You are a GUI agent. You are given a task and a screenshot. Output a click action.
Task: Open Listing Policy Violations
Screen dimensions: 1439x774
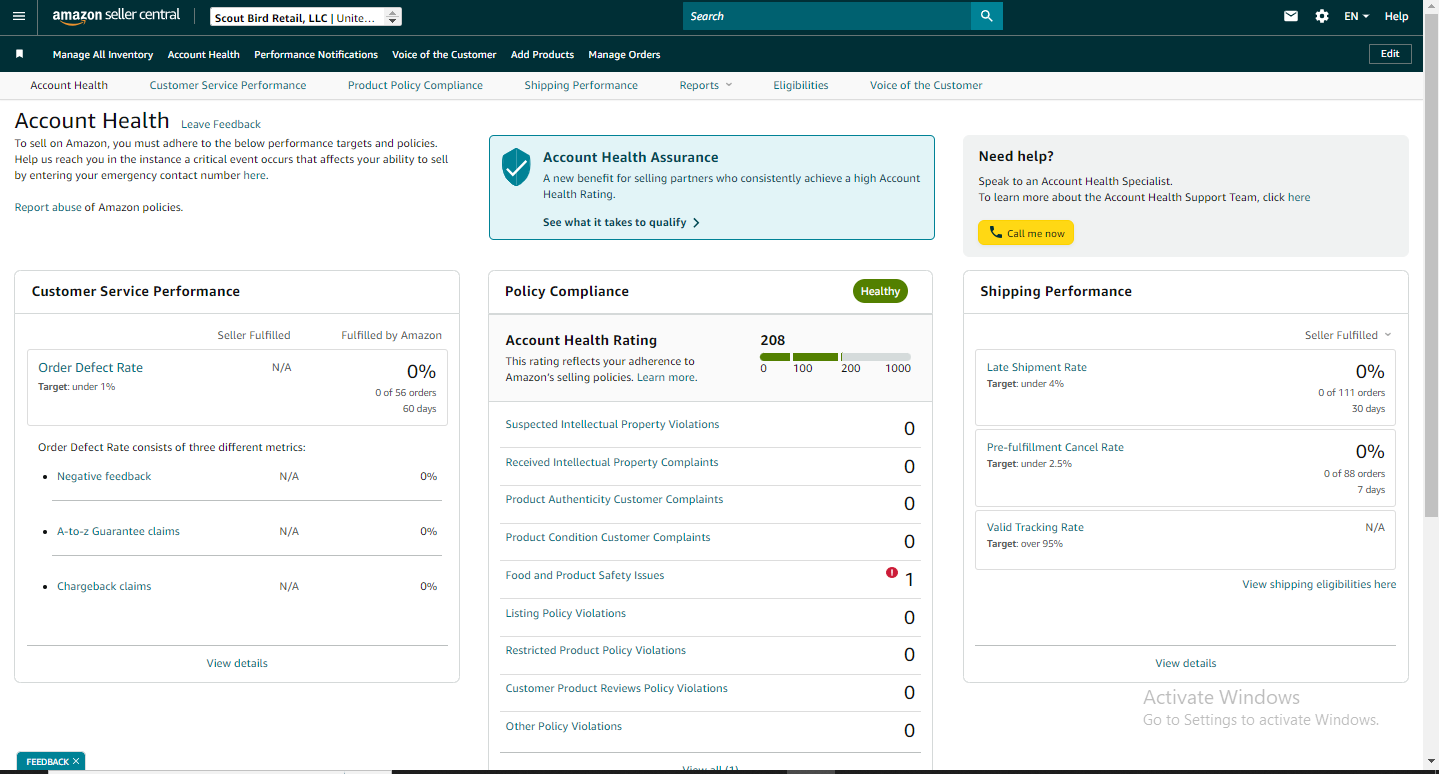pos(566,613)
